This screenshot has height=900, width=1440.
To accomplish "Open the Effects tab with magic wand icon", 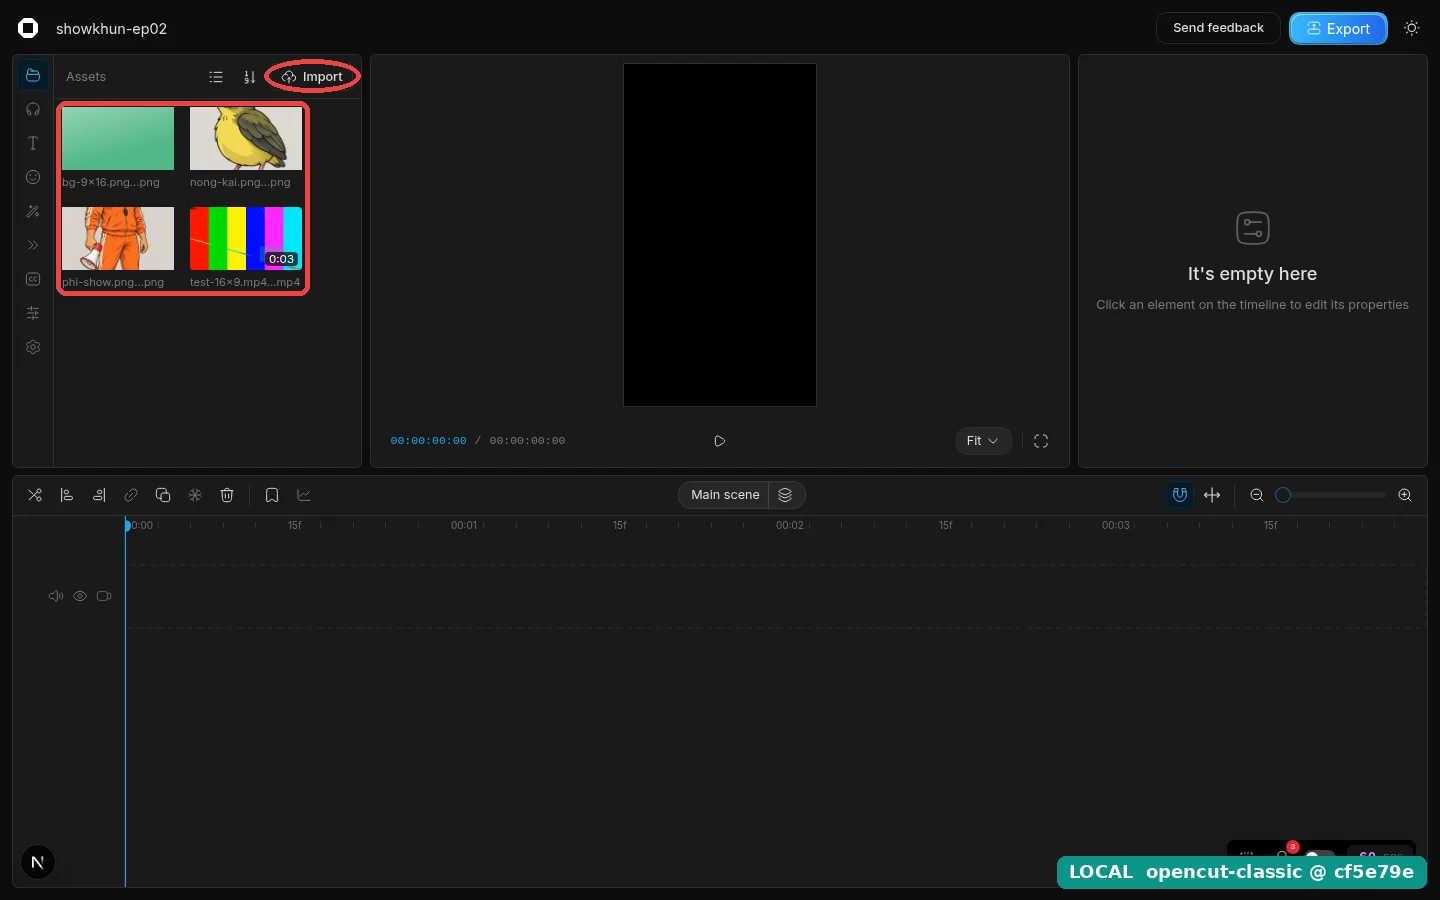I will click(33, 211).
